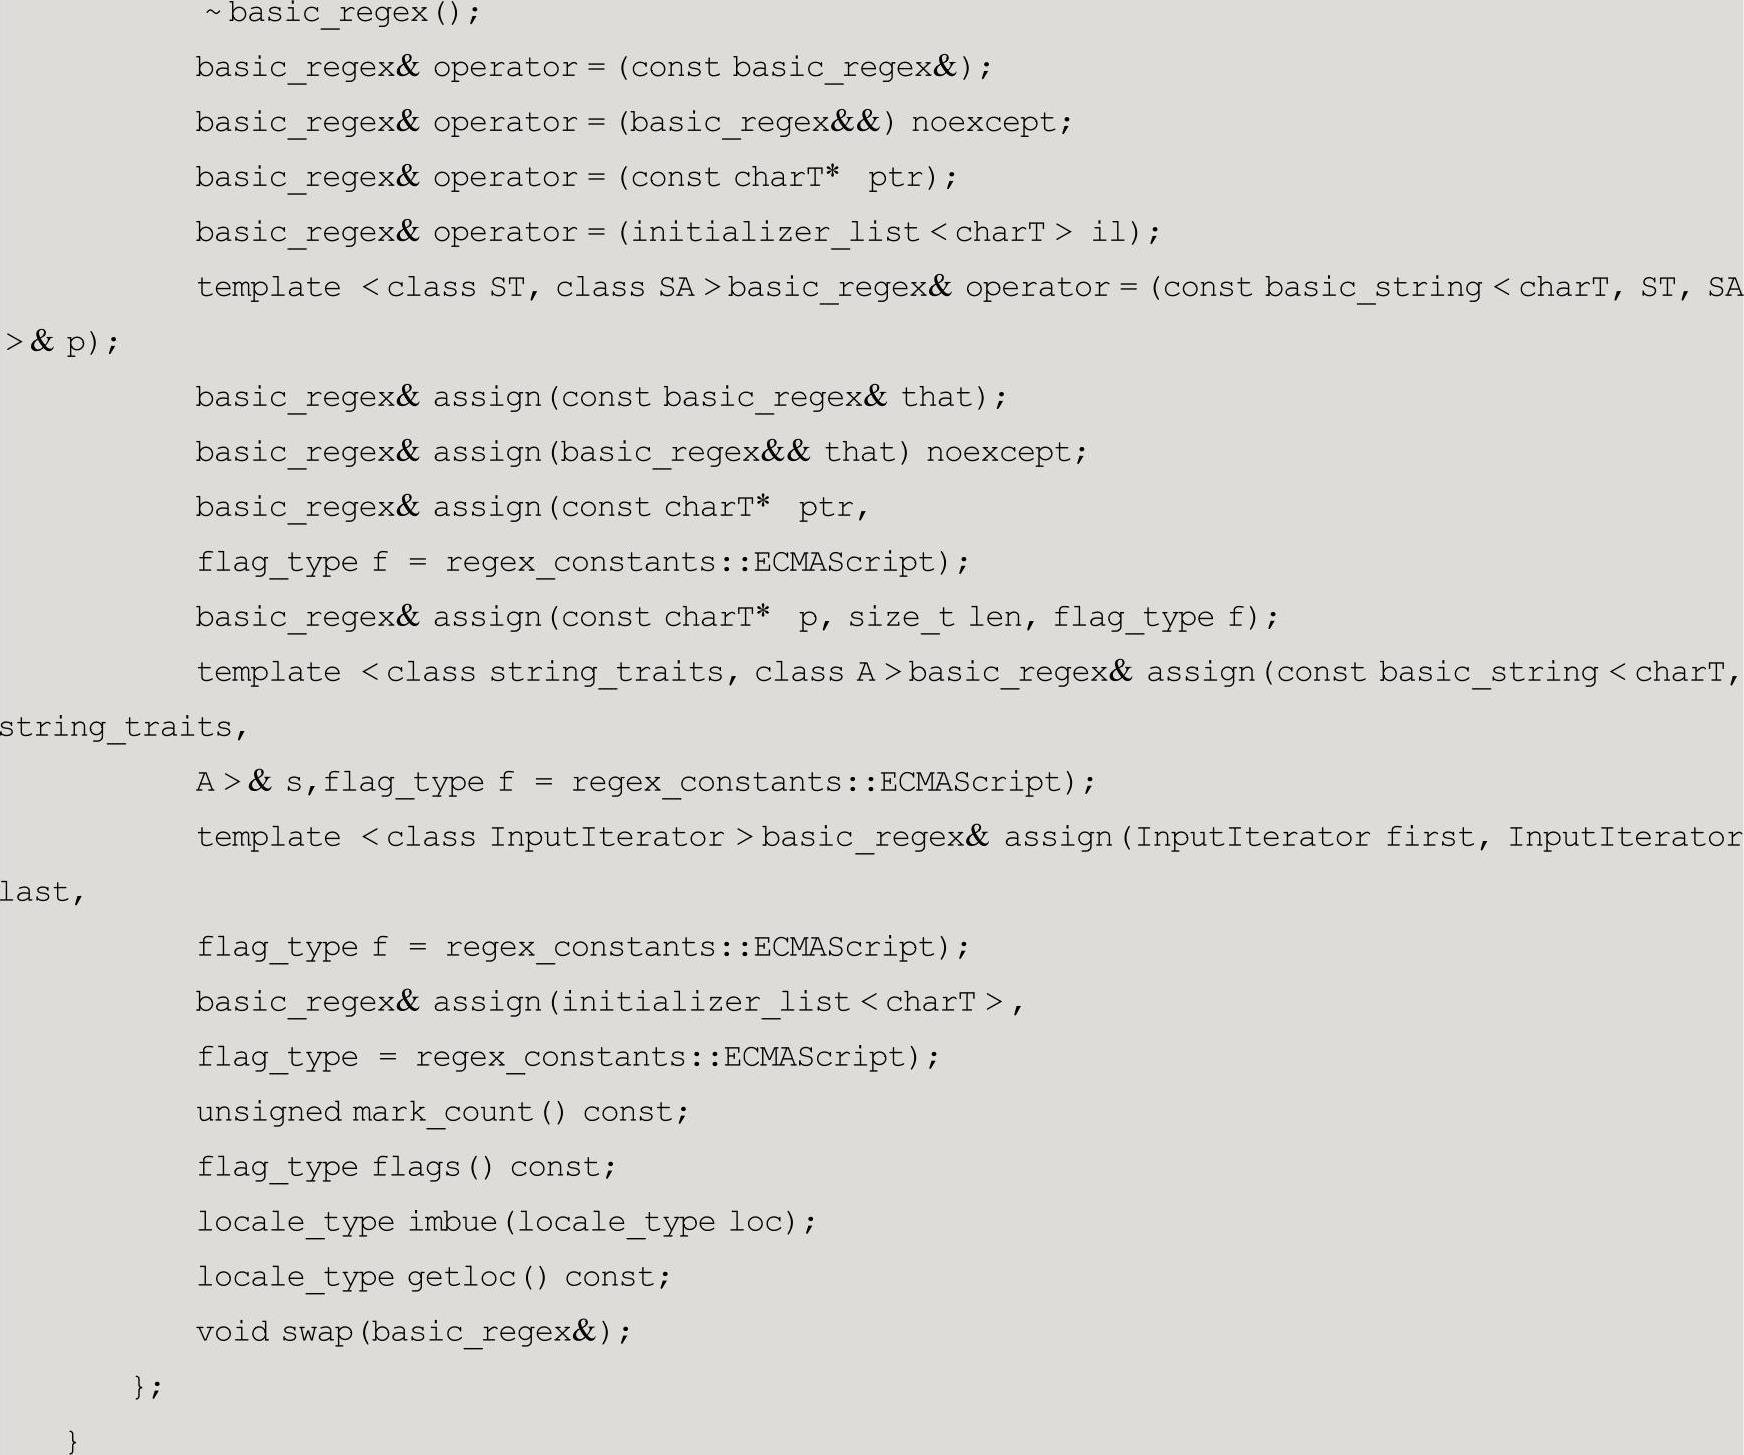This screenshot has height=1455, width=1744.
Task: Click the ~basic_regex() destructor declaration
Action: pyautogui.click(x=342, y=13)
